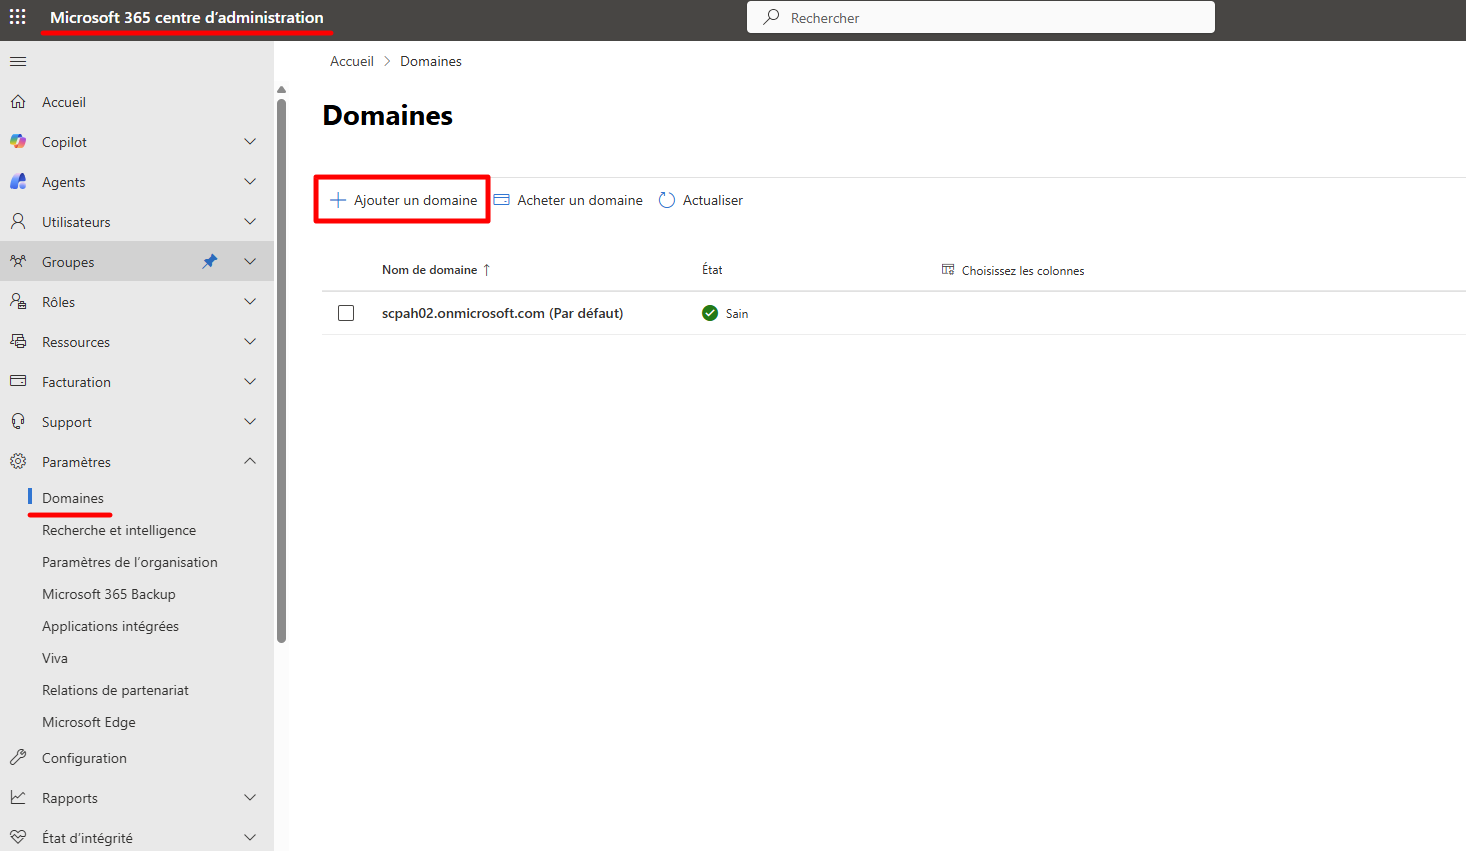Click the Paramètres gear icon
The height and width of the screenshot is (851, 1466).
[18, 462]
